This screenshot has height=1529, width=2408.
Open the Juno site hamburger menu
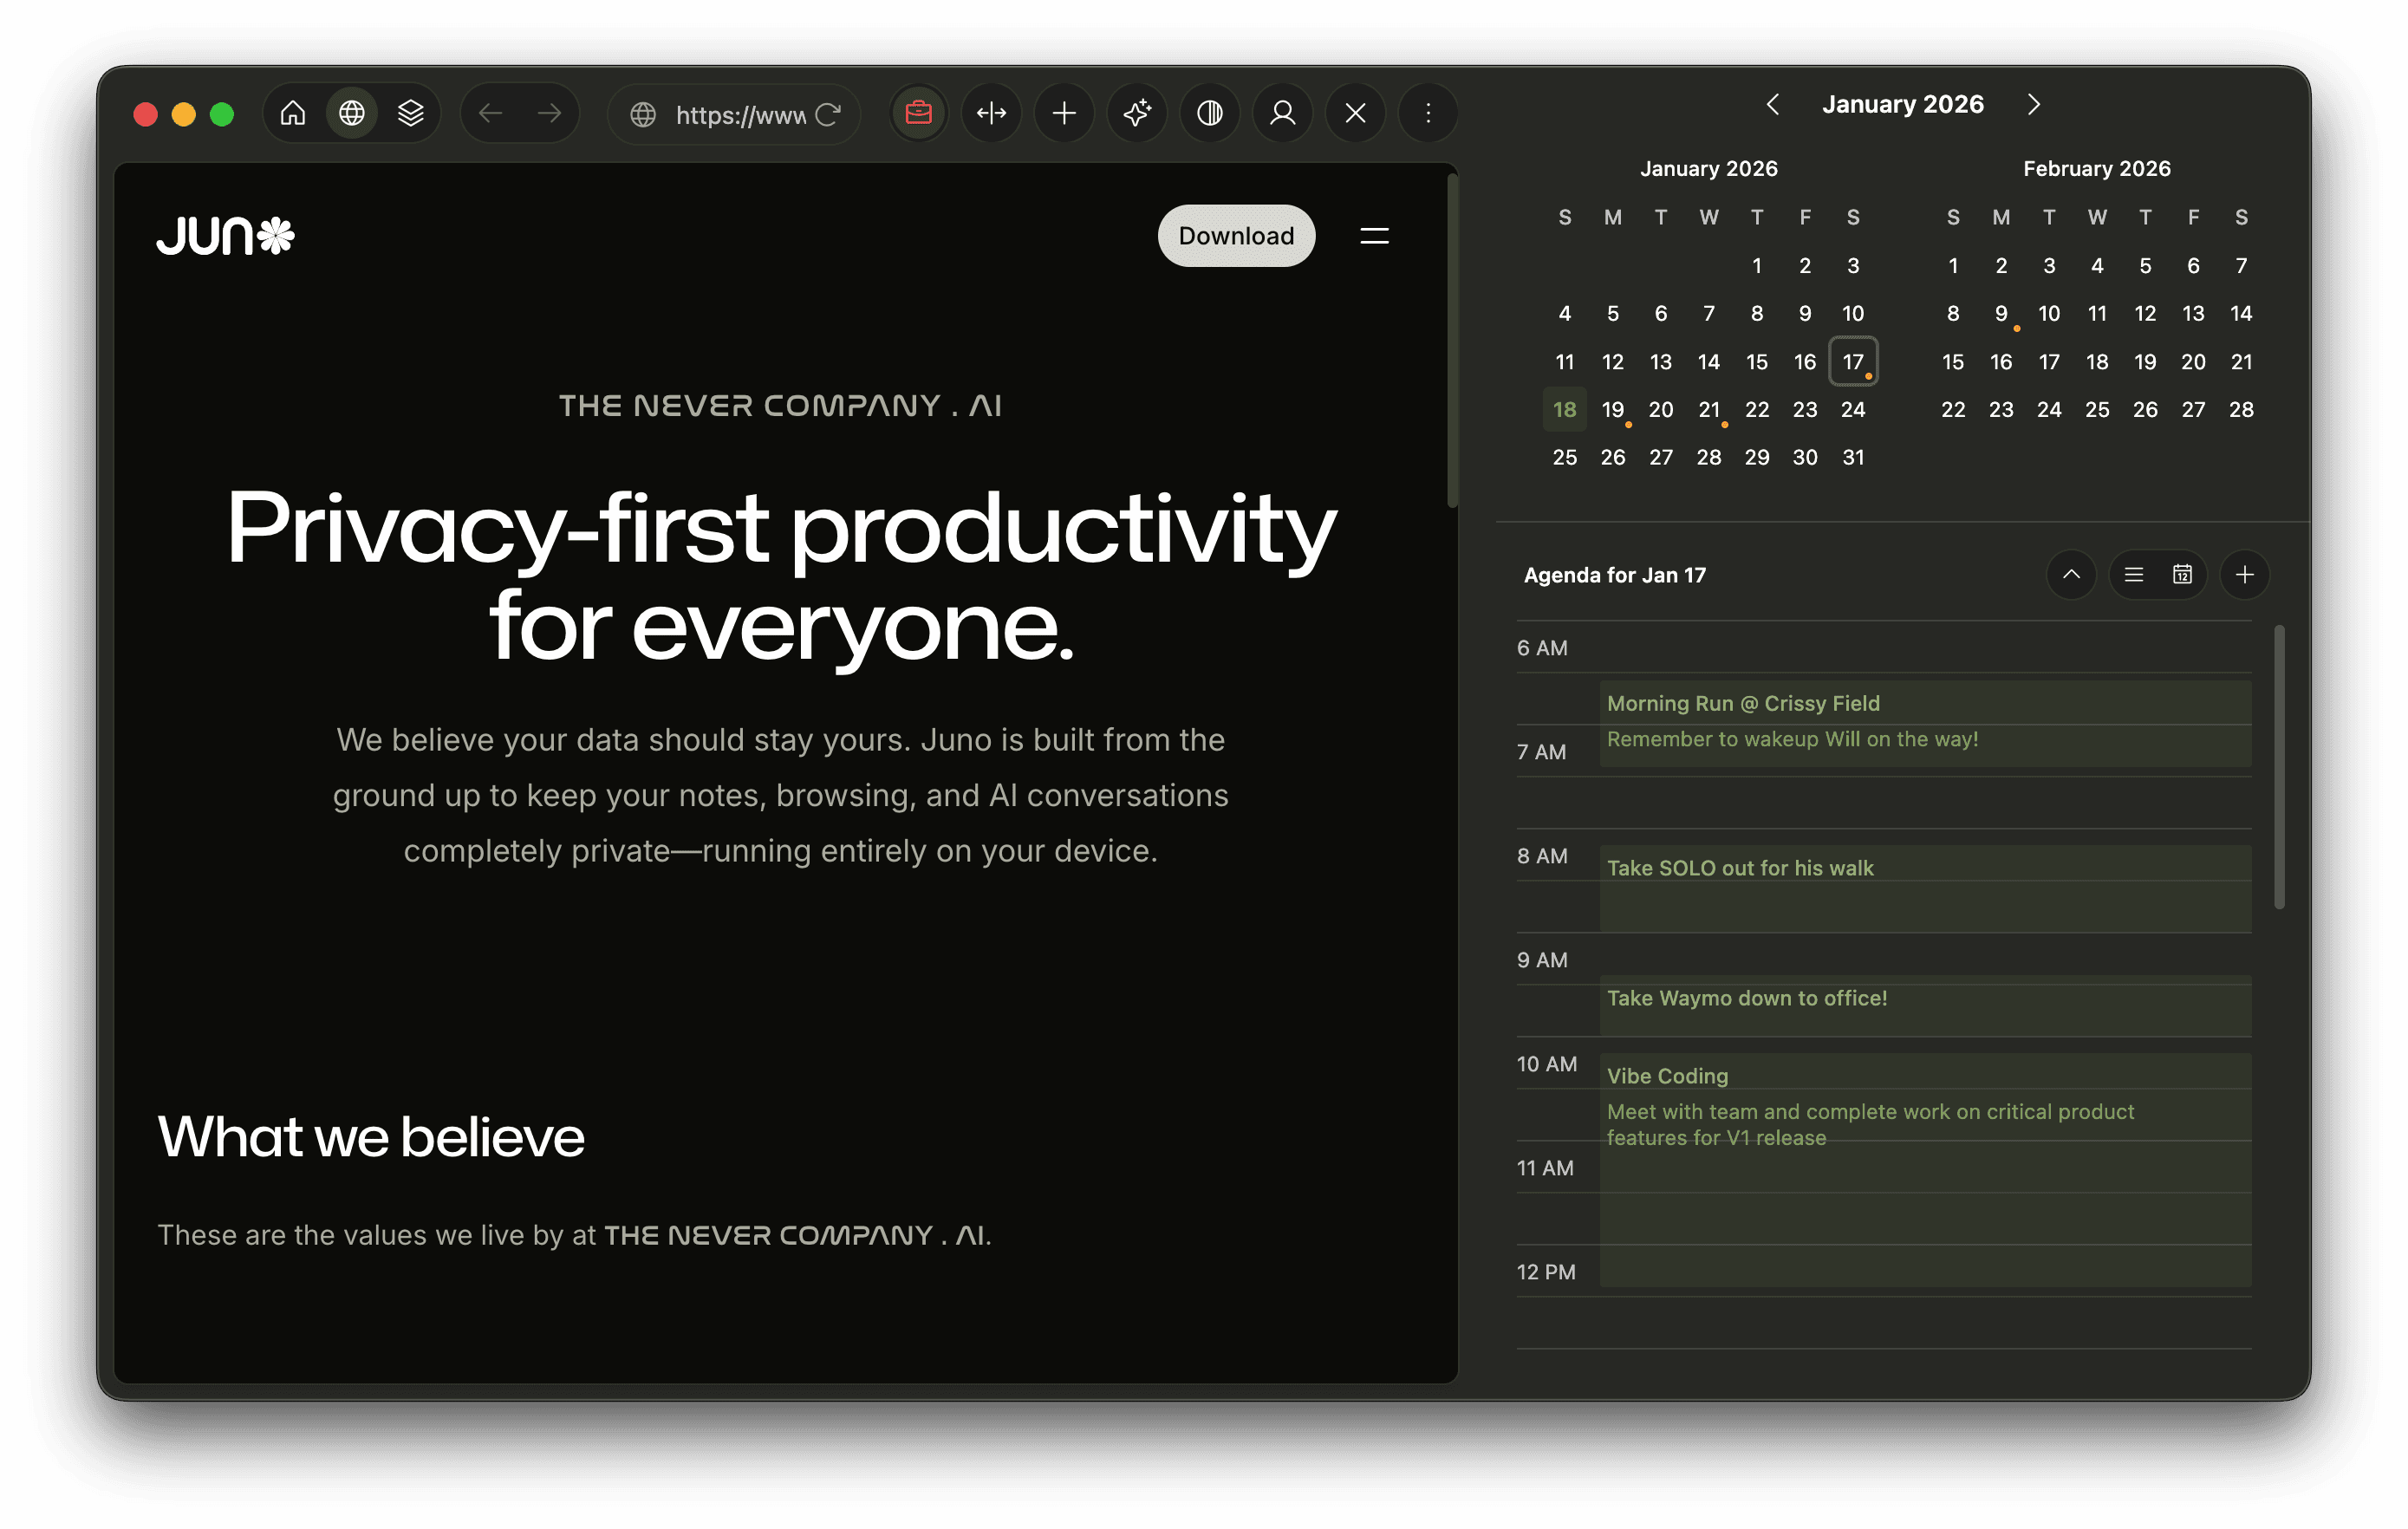[1374, 235]
